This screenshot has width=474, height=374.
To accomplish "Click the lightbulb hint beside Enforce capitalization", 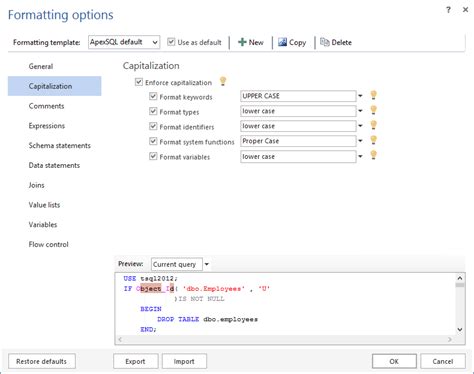I will (223, 81).
